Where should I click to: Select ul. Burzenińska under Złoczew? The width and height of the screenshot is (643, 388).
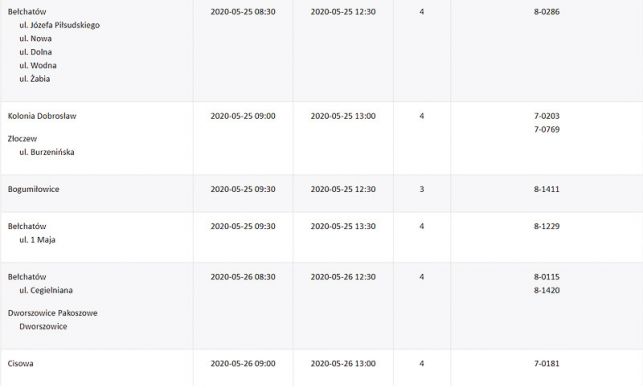click(47, 152)
